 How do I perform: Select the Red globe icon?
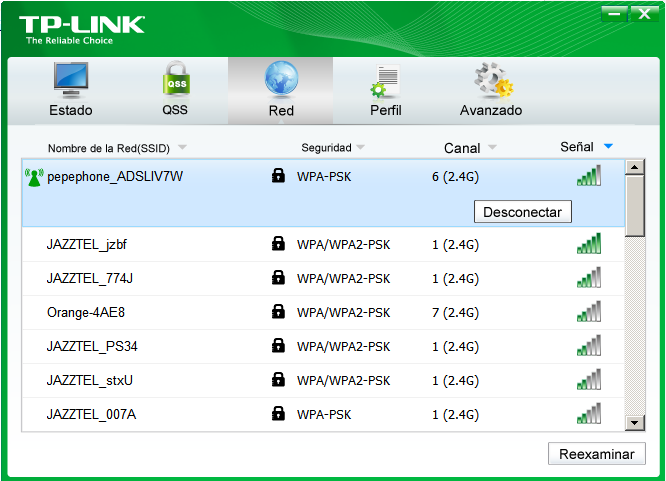pos(281,78)
